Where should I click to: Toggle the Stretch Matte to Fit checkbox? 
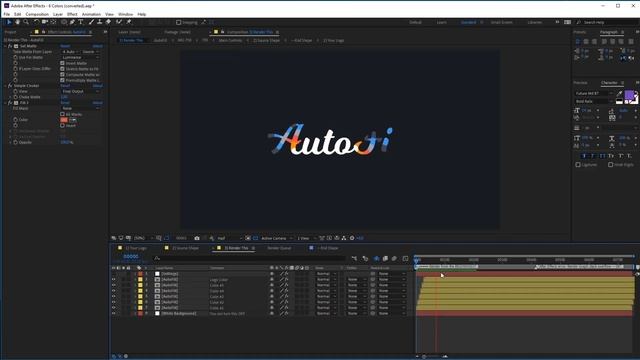62,69
